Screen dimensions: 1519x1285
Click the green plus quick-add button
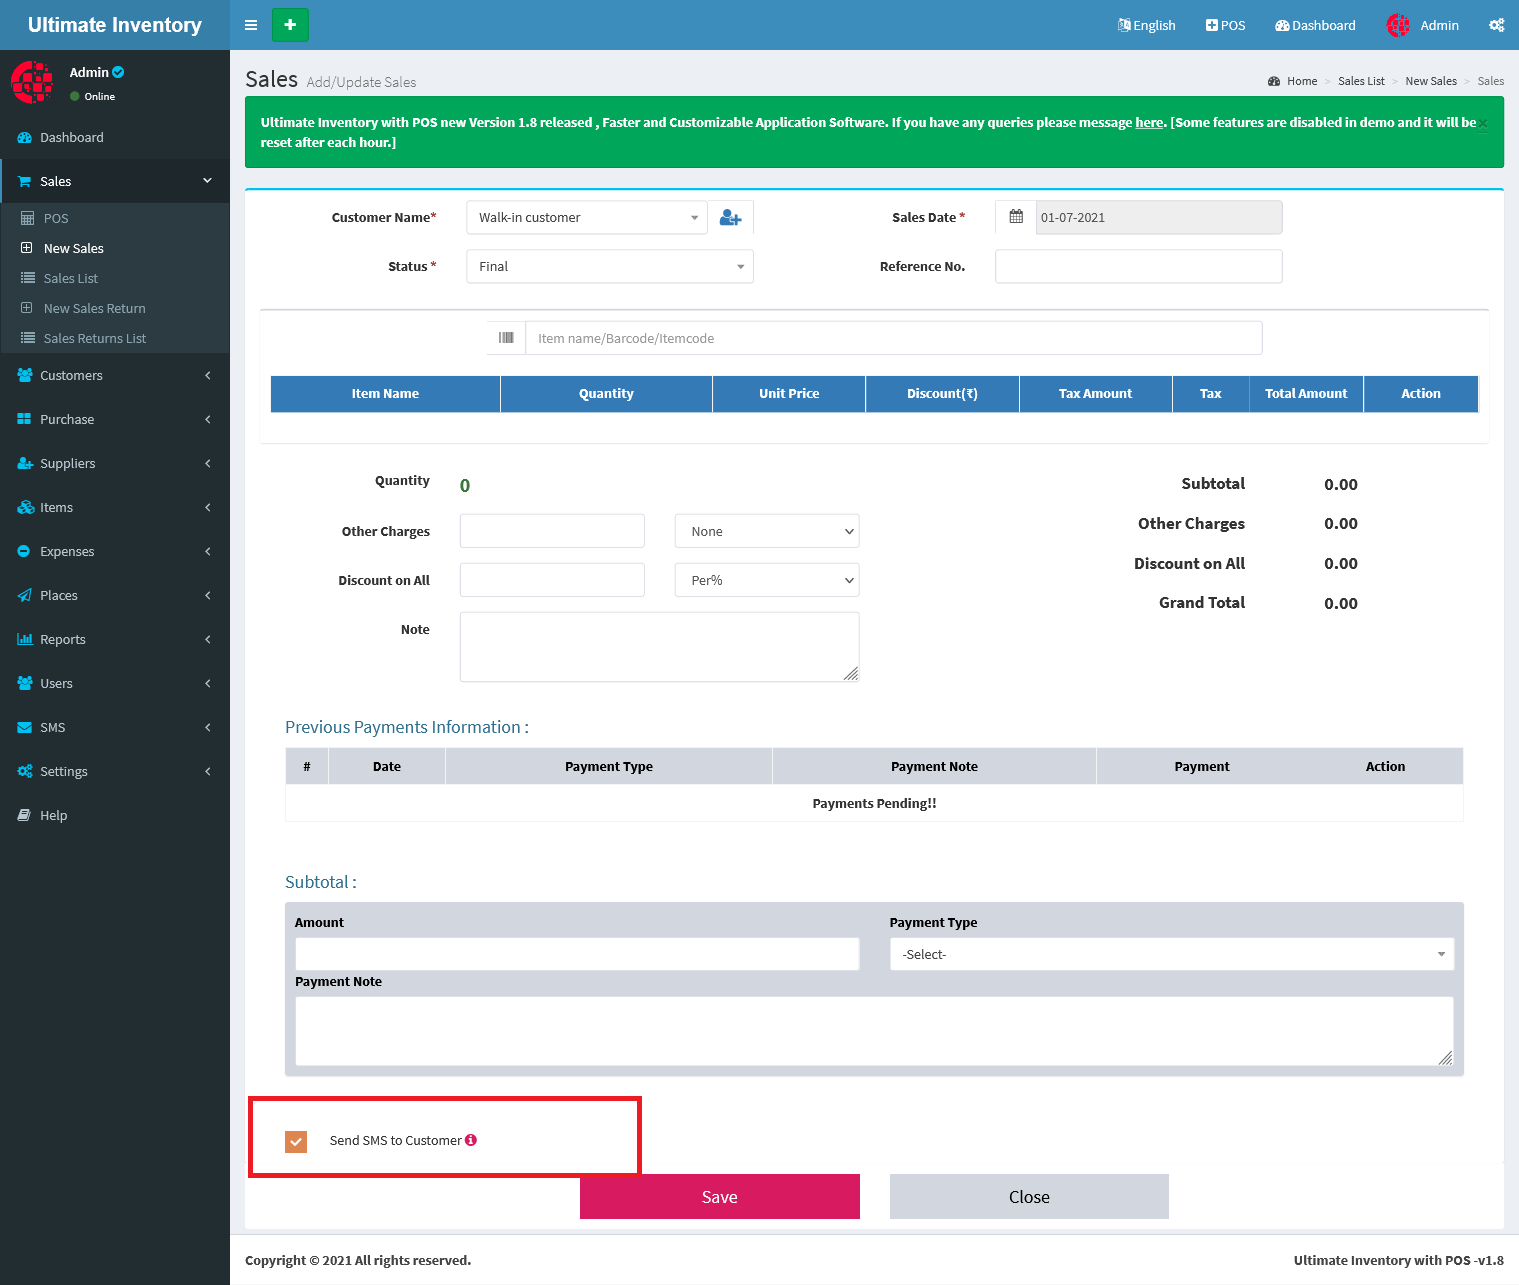click(x=290, y=25)
